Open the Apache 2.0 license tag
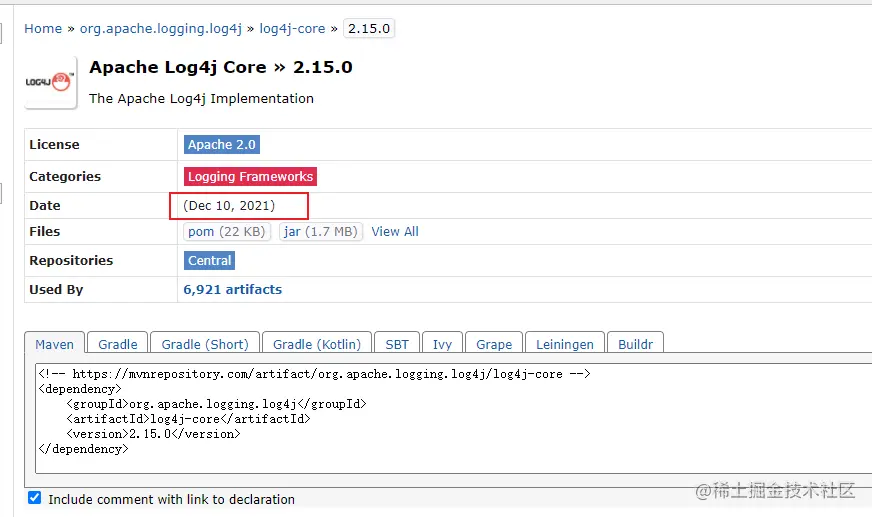 [221, 145]
